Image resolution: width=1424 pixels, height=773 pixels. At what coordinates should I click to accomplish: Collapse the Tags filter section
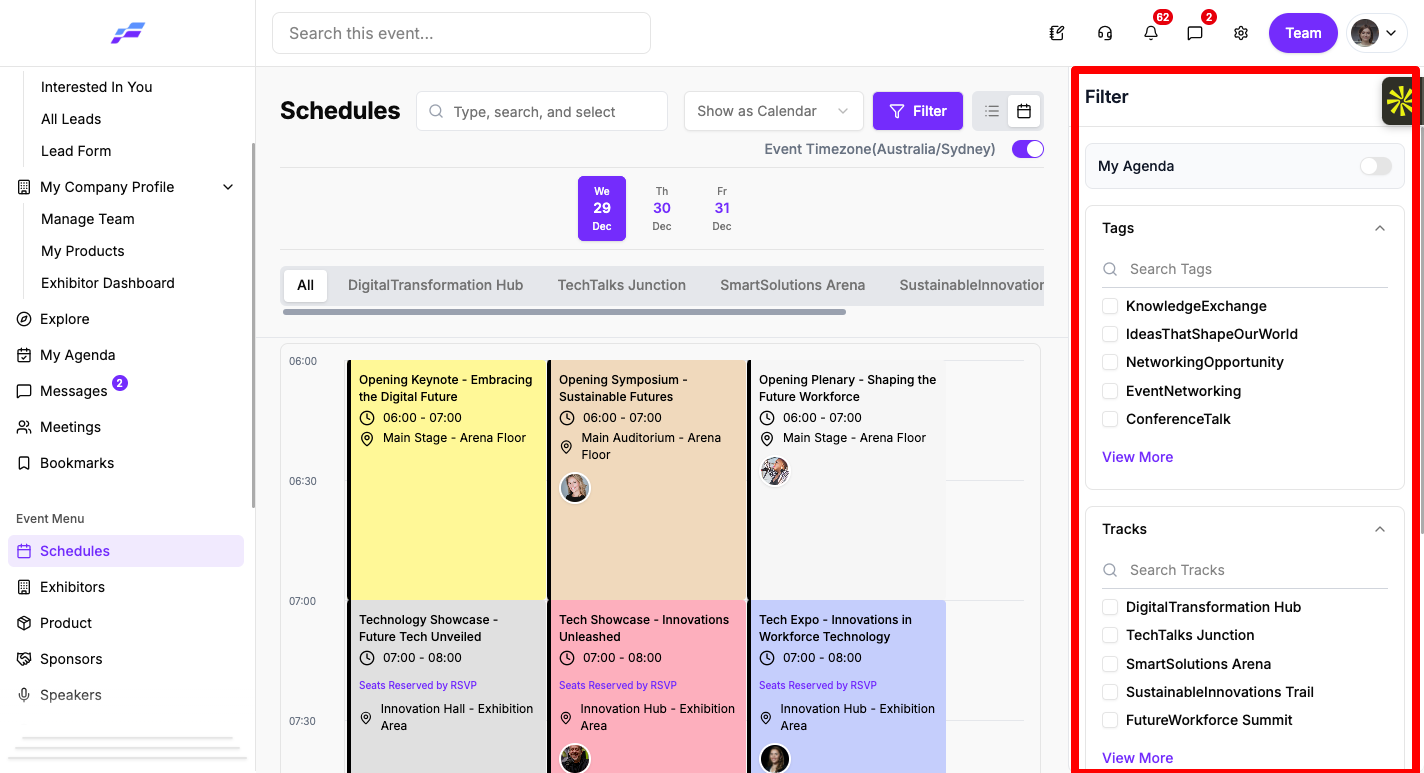coord(1380,228)
